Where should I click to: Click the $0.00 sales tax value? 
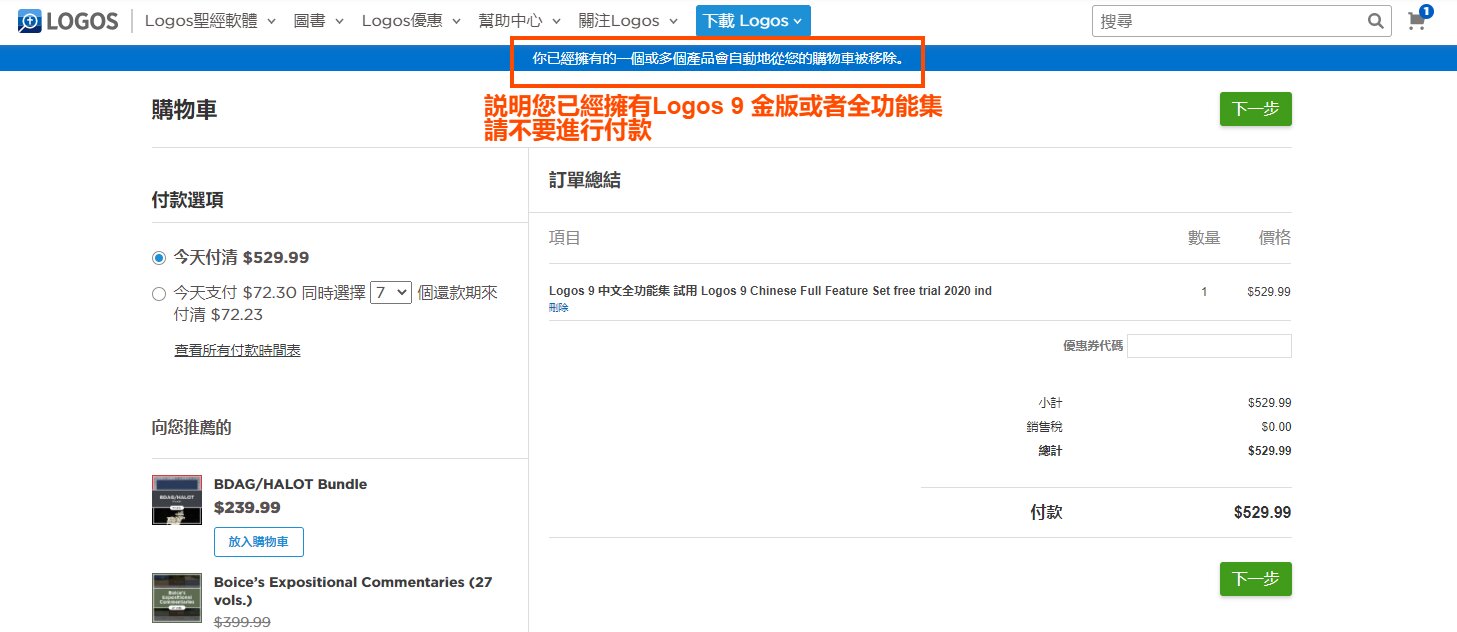coord(1276,427)
